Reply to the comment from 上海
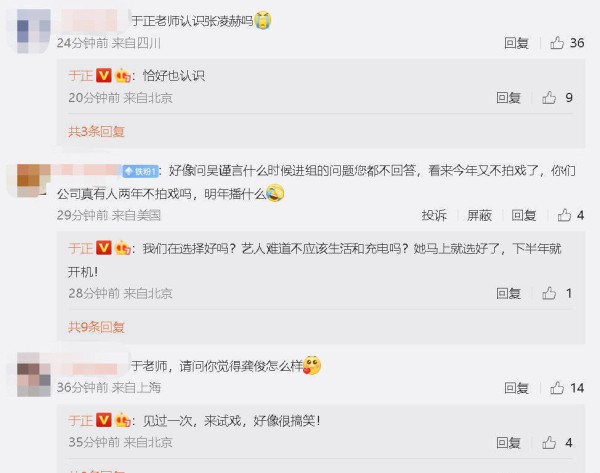Viewport: 600px width, 473px height. [x=517, y=388]
